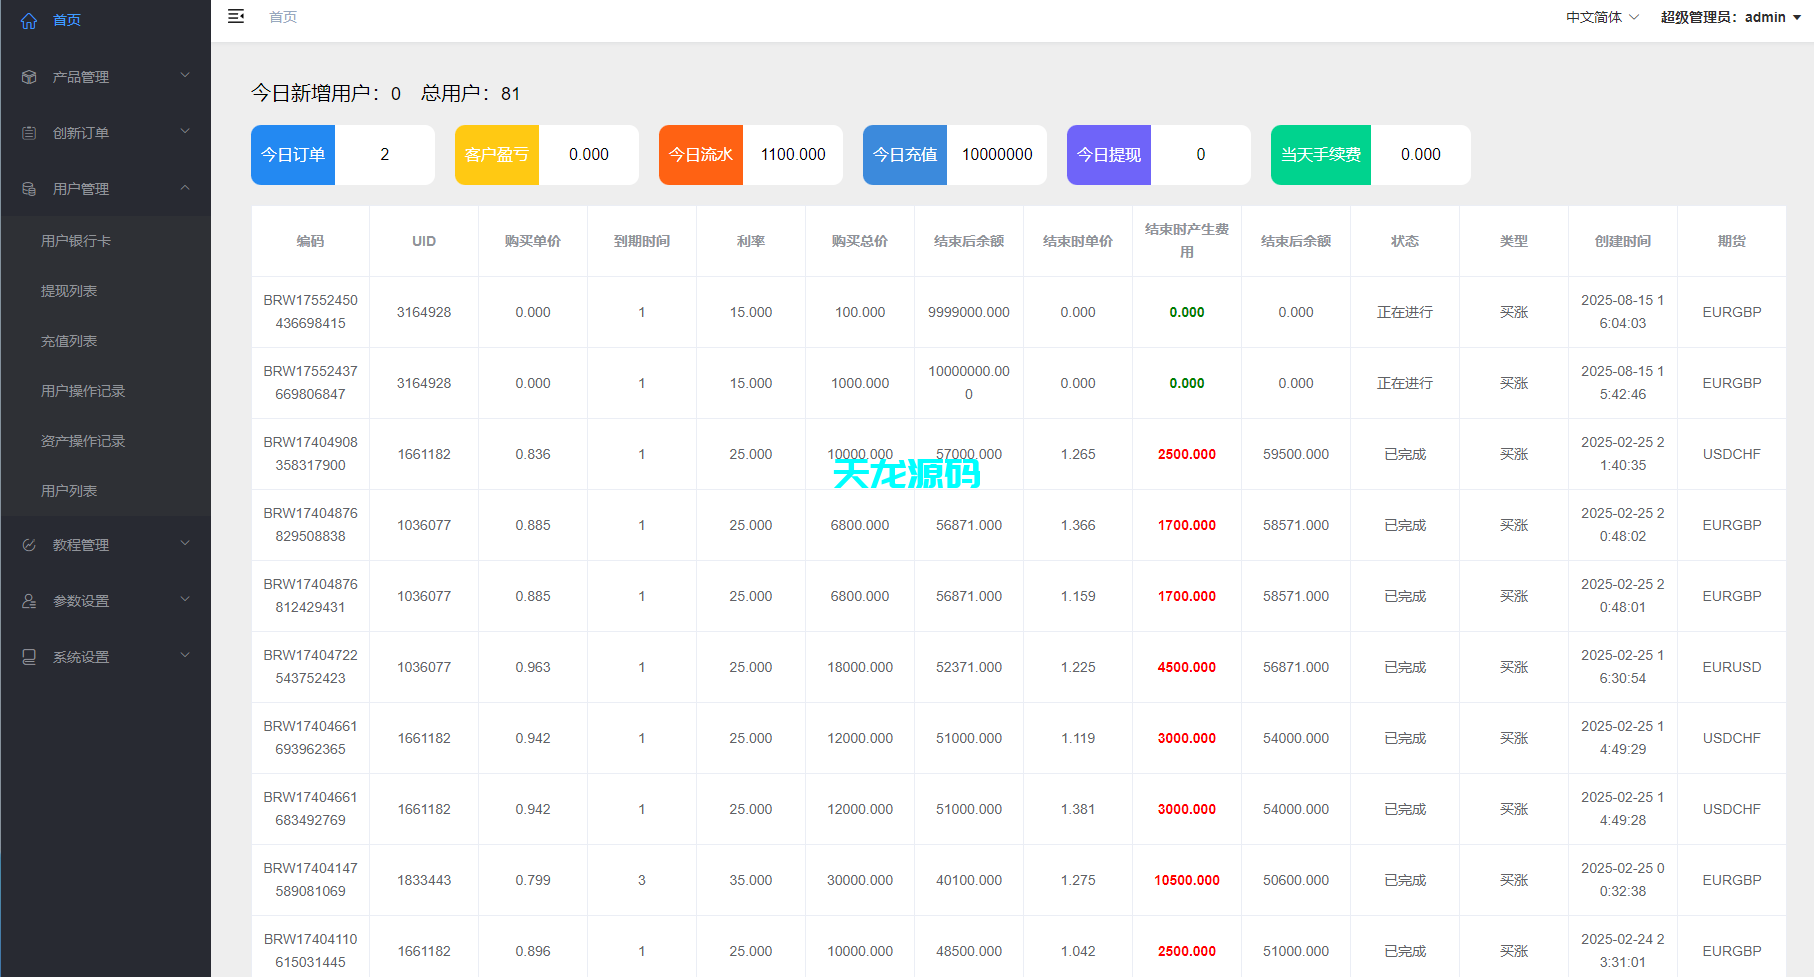Select 提现列表 in the sidebar

tap(69, 291)
